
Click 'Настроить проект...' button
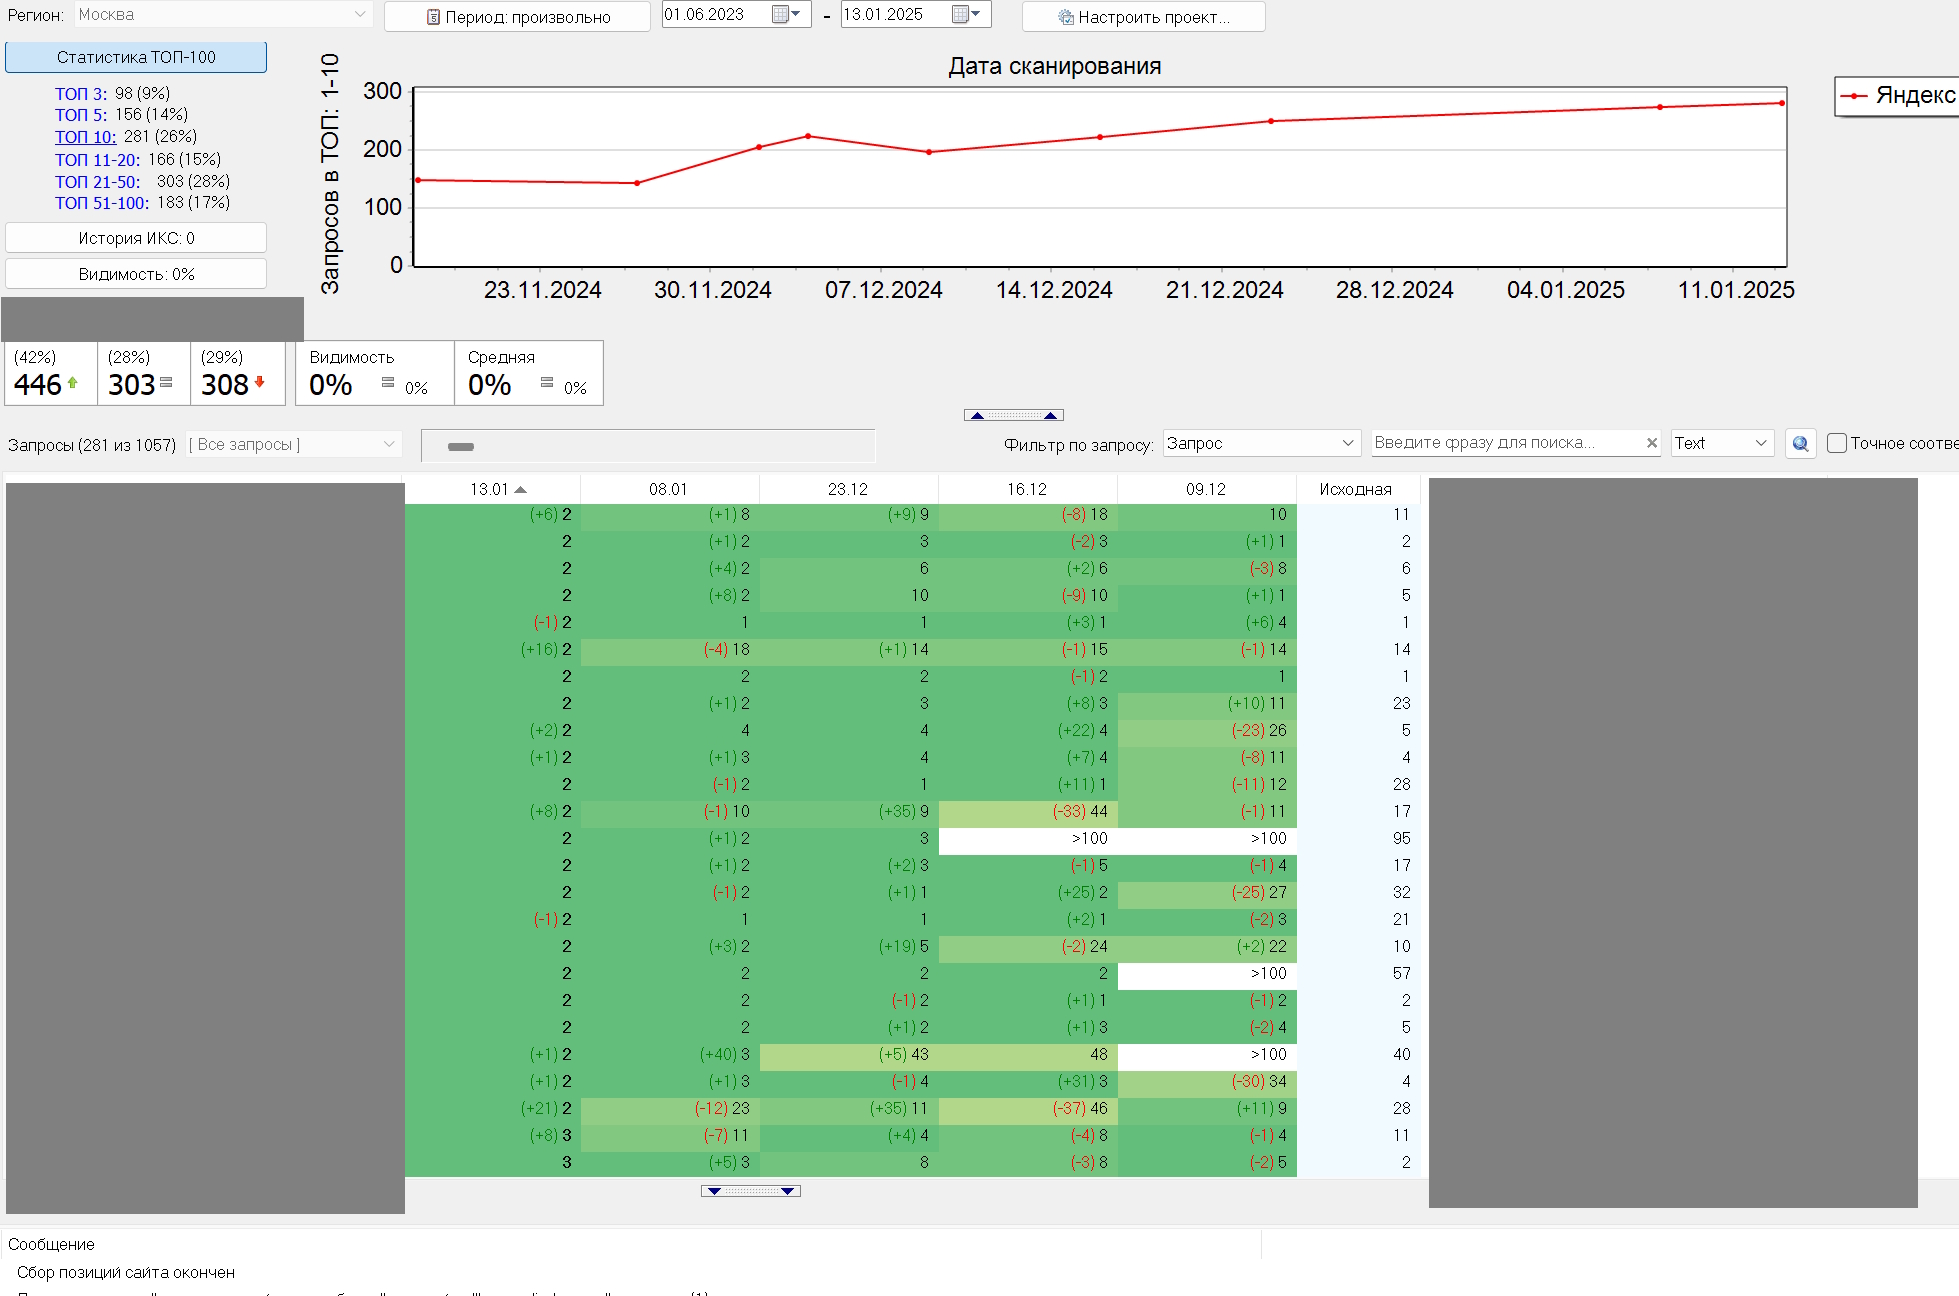pyautogui.click(x=1143, y=17)
